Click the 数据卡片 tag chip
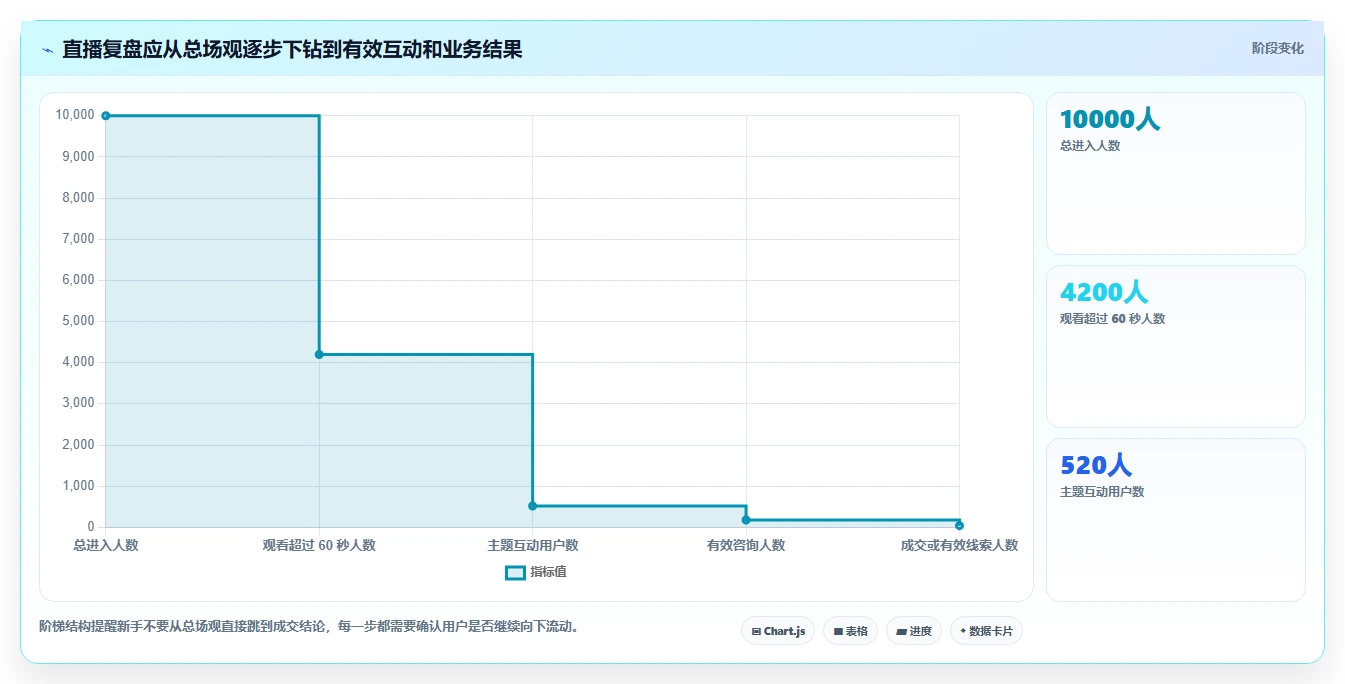The height and width of the screenshot is (684, 1345). [x=986, y=631]
